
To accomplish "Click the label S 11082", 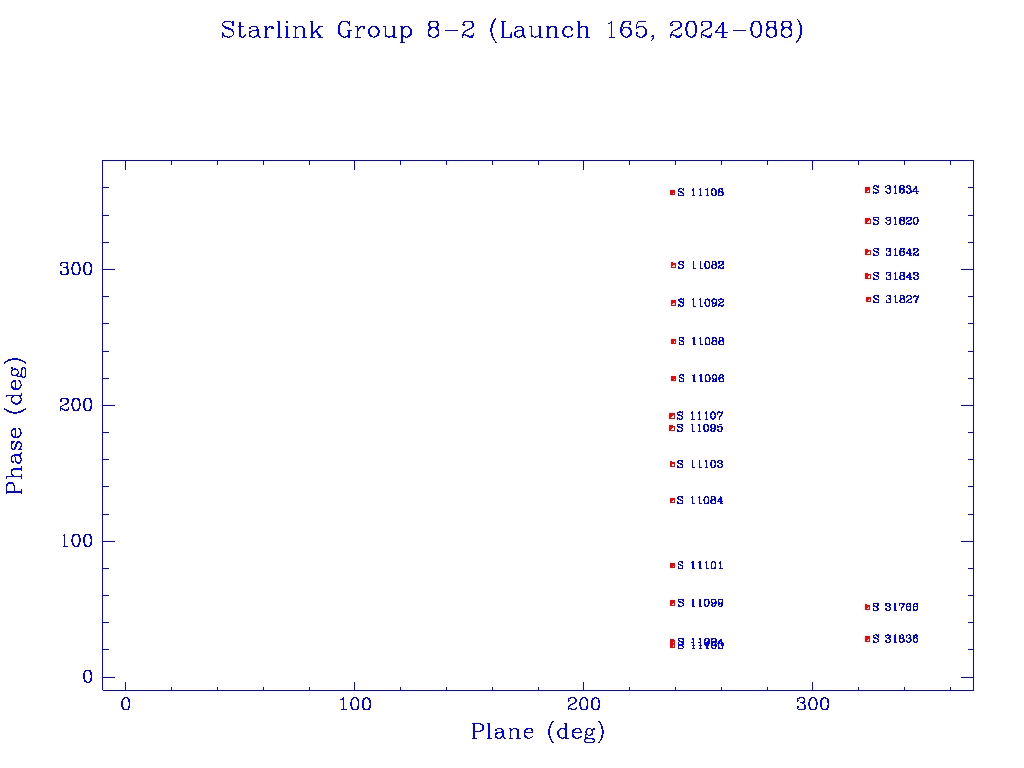I will click(701, 265).
